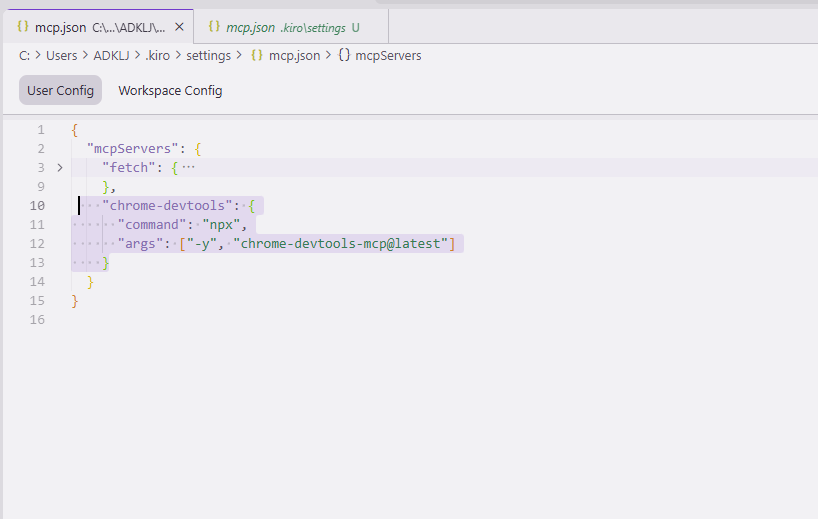Select the Workspace Config button
818x519 pixels.
[170, 90]
